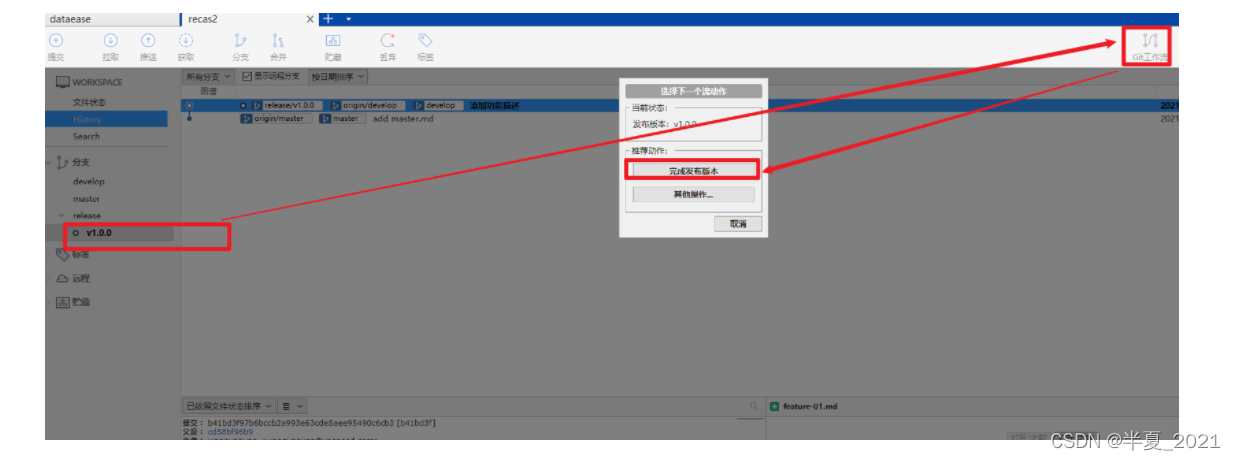Open the list view mode dropdown

point(290,406)
